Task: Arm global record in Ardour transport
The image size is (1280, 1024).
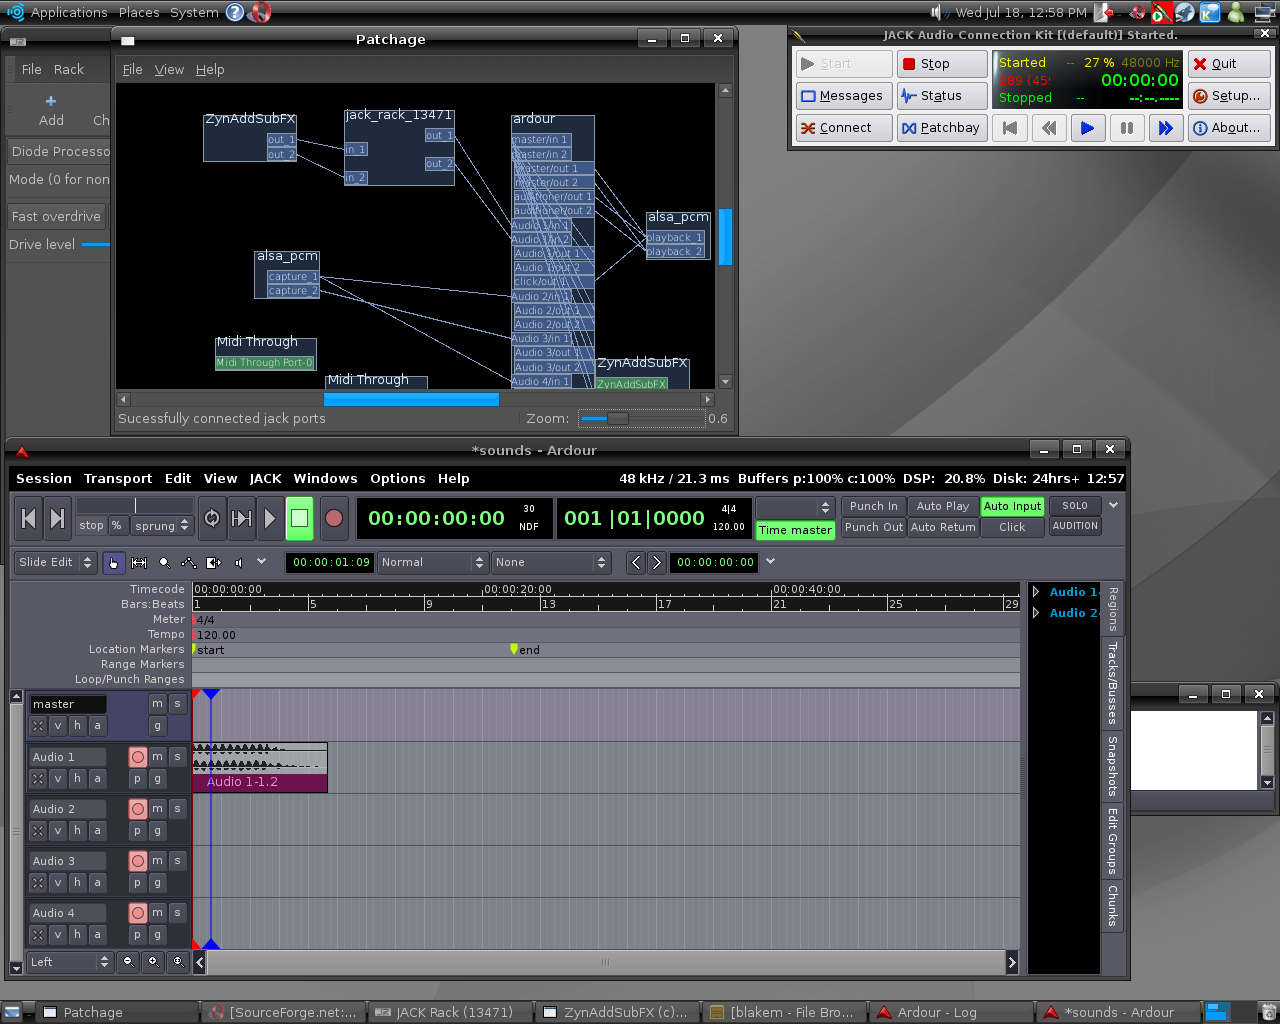Action: tap(334, 518)
